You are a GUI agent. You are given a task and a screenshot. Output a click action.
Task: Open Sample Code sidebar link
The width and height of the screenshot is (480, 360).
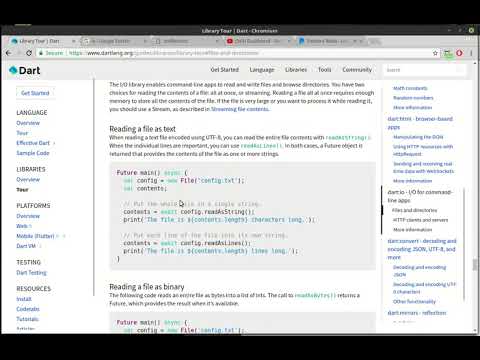[x=33, y=153]
